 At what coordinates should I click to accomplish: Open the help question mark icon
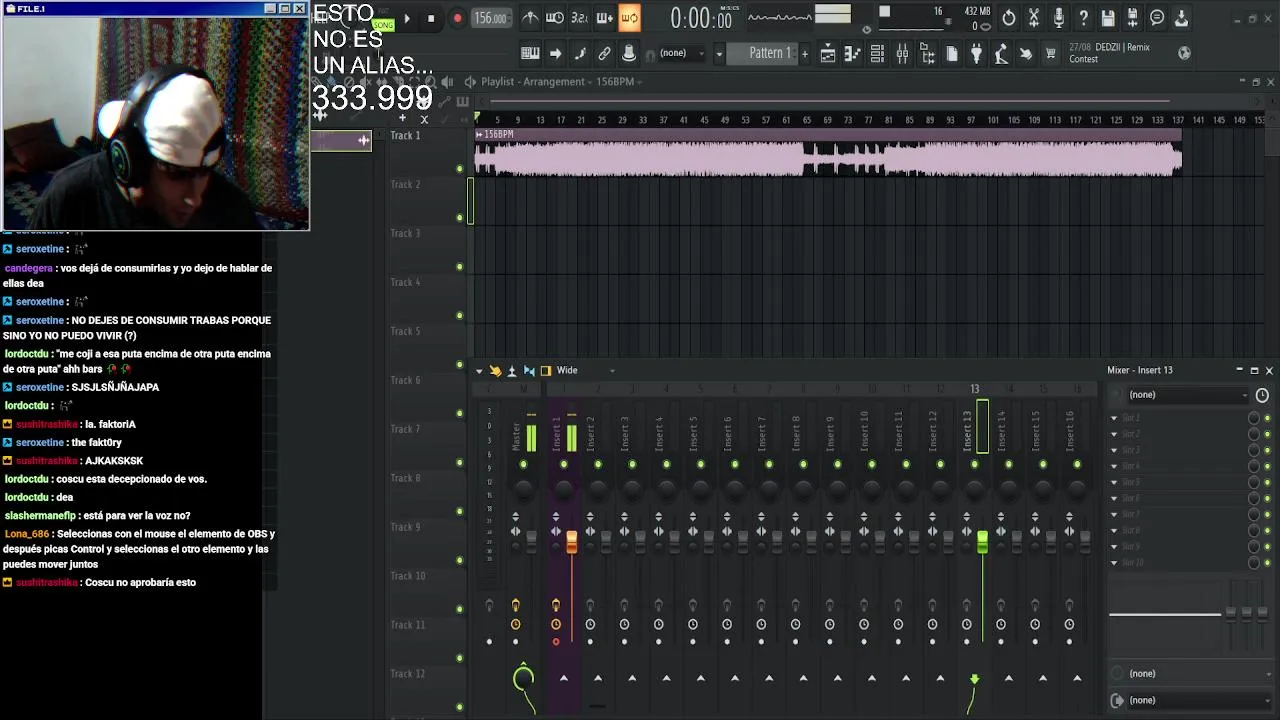click(x=1083, y=18)
